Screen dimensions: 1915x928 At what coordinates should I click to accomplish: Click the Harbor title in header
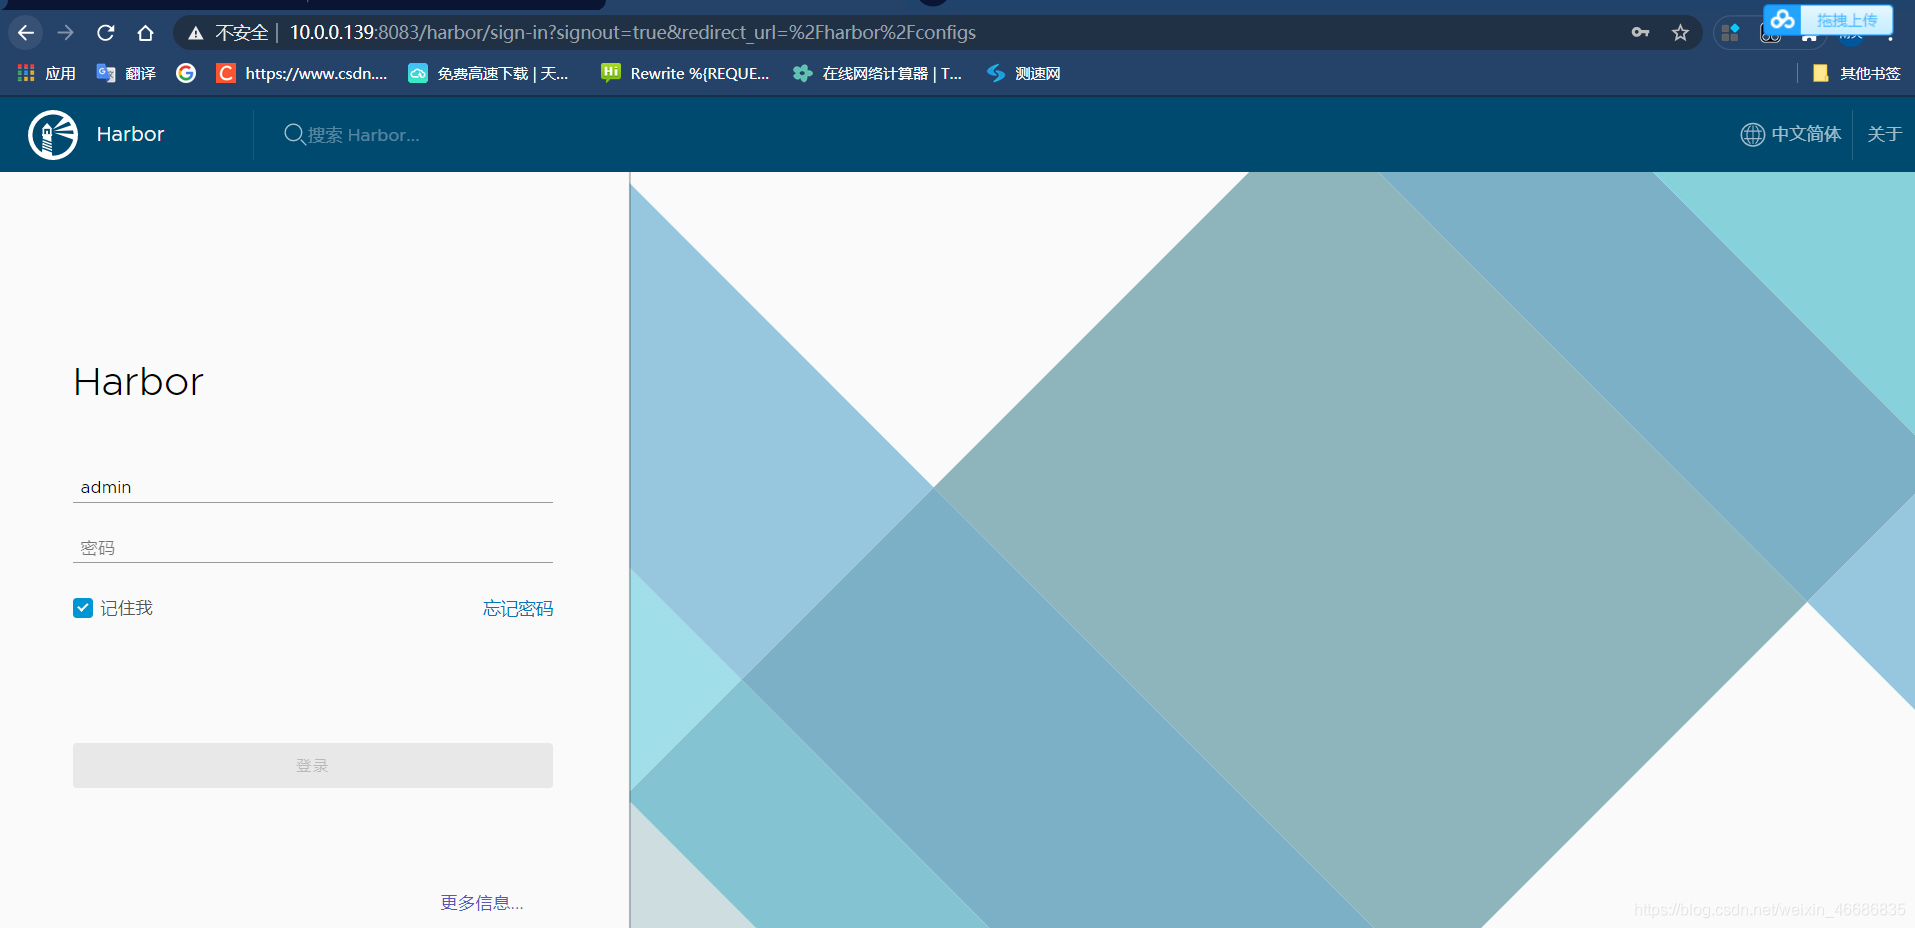pyautogui.click(x=130, y=134)
